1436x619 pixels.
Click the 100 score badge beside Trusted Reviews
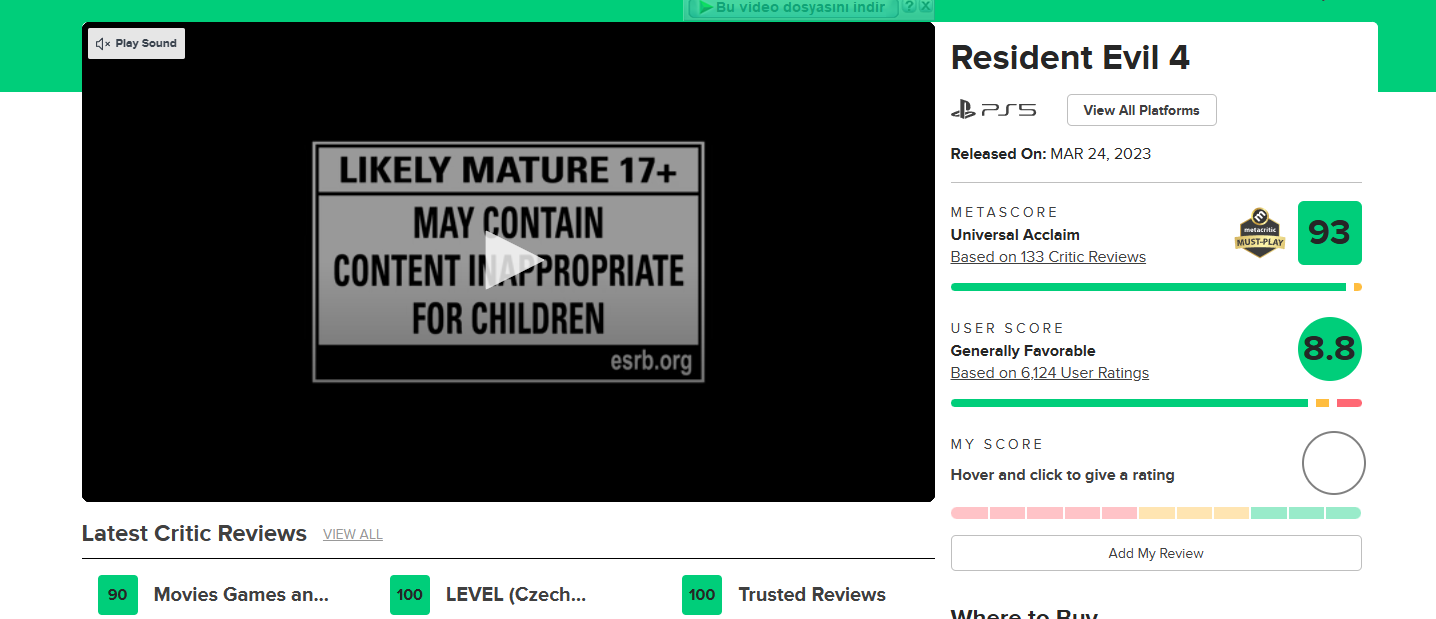(702, 595)
